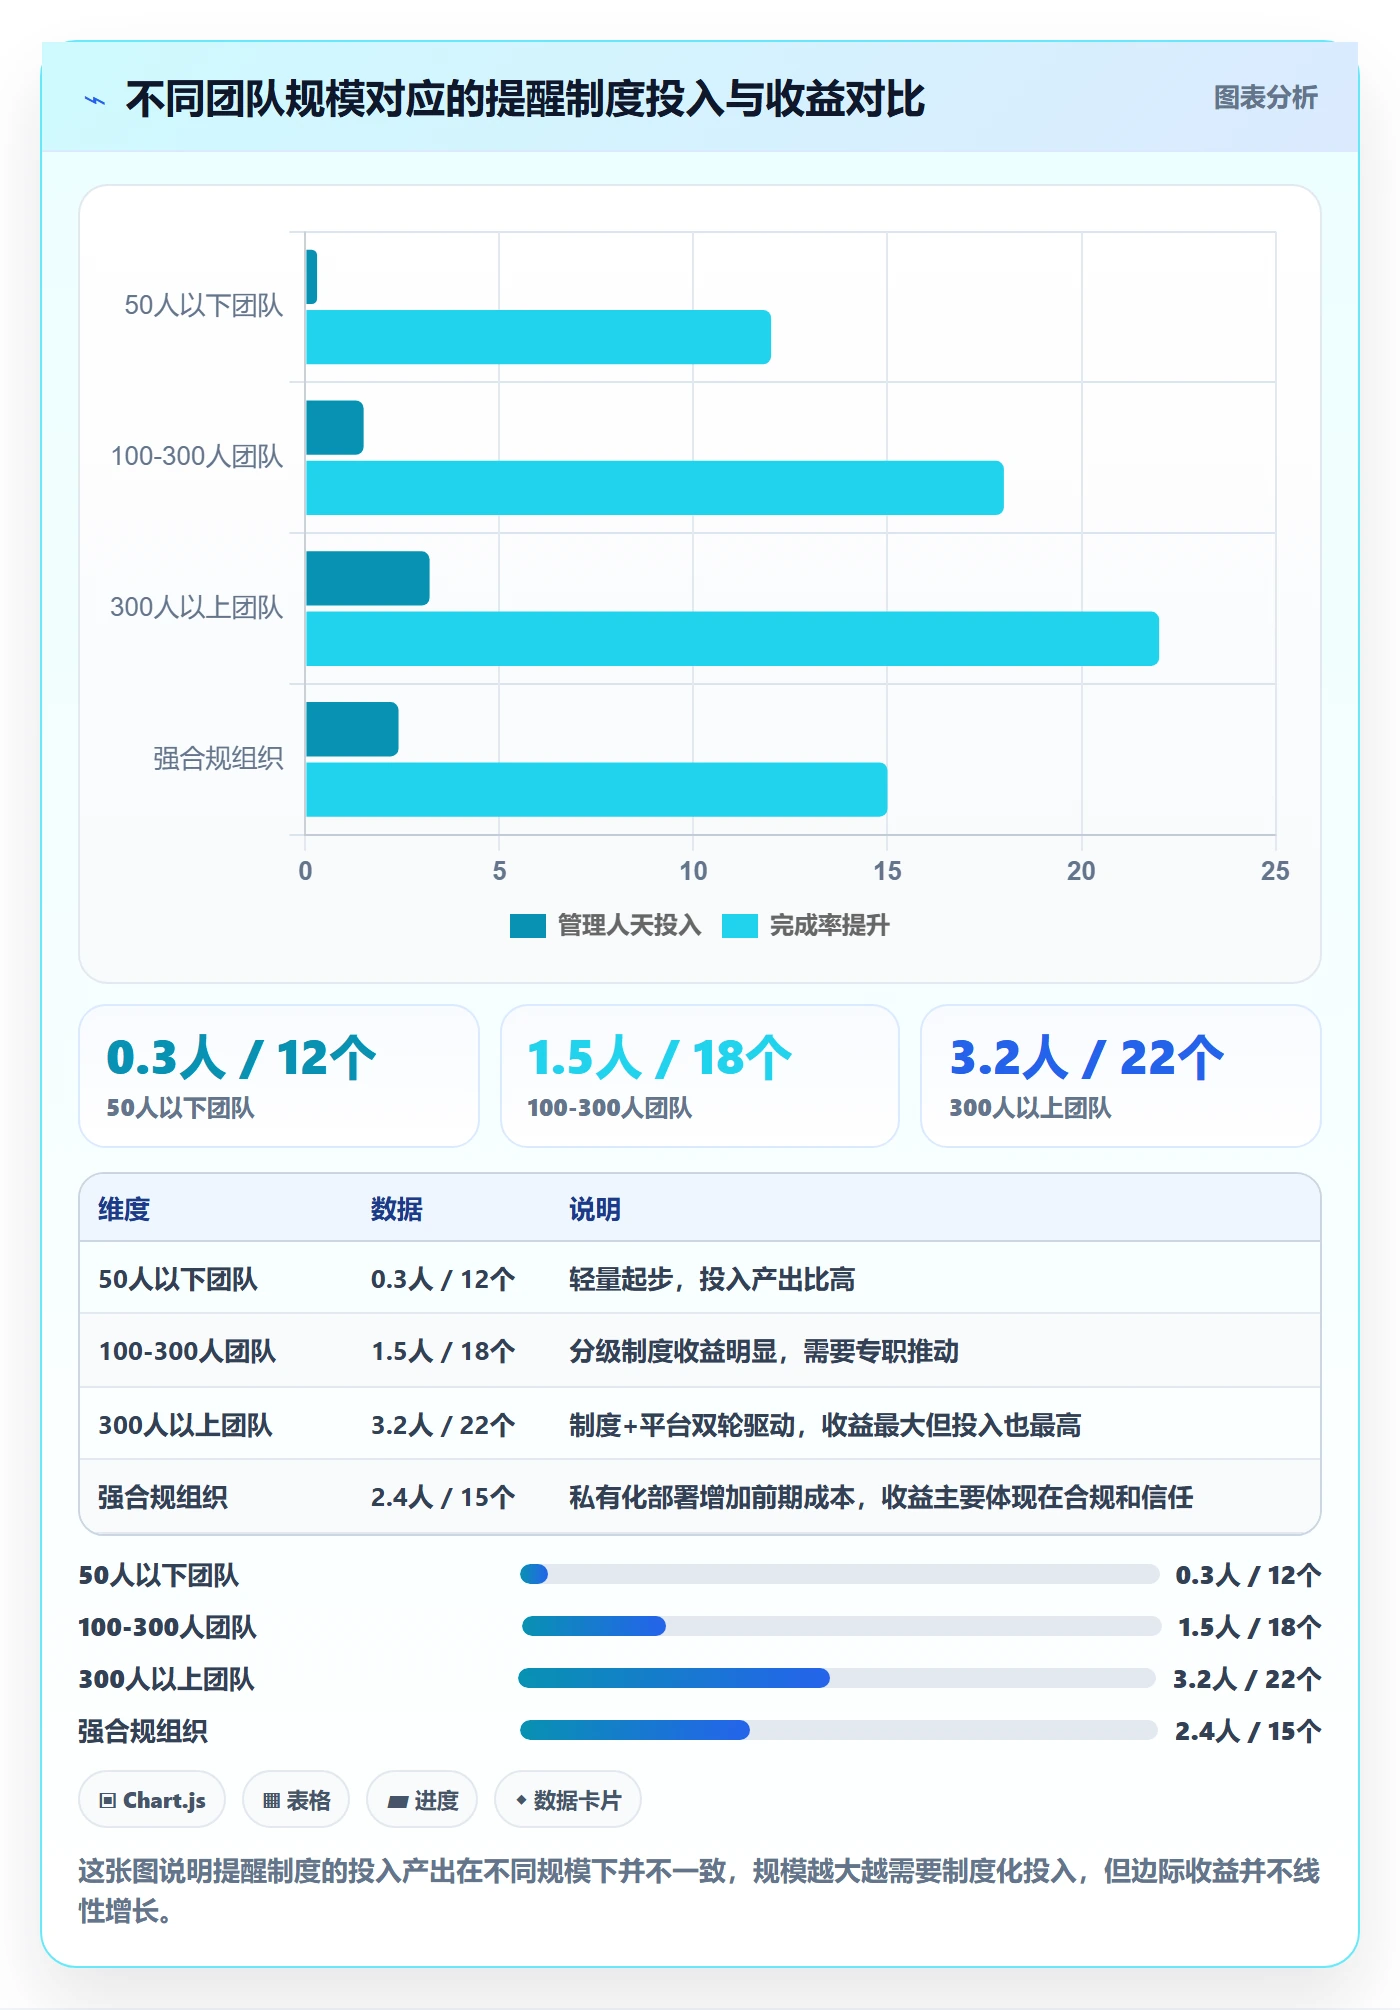
Task: Toggle the 完成率提升 legend swatch
Action: [740, 926]
